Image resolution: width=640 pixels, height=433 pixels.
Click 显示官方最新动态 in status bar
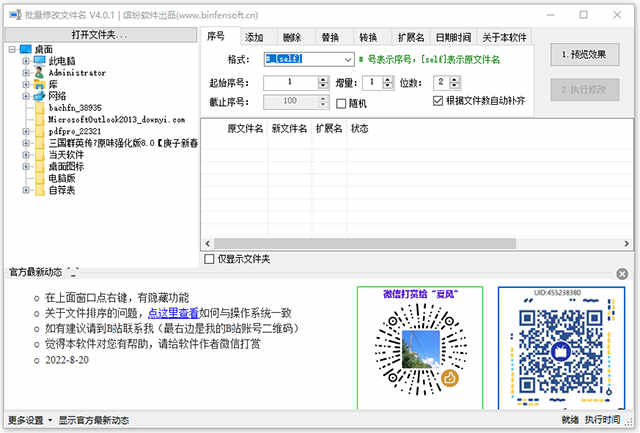94,420
